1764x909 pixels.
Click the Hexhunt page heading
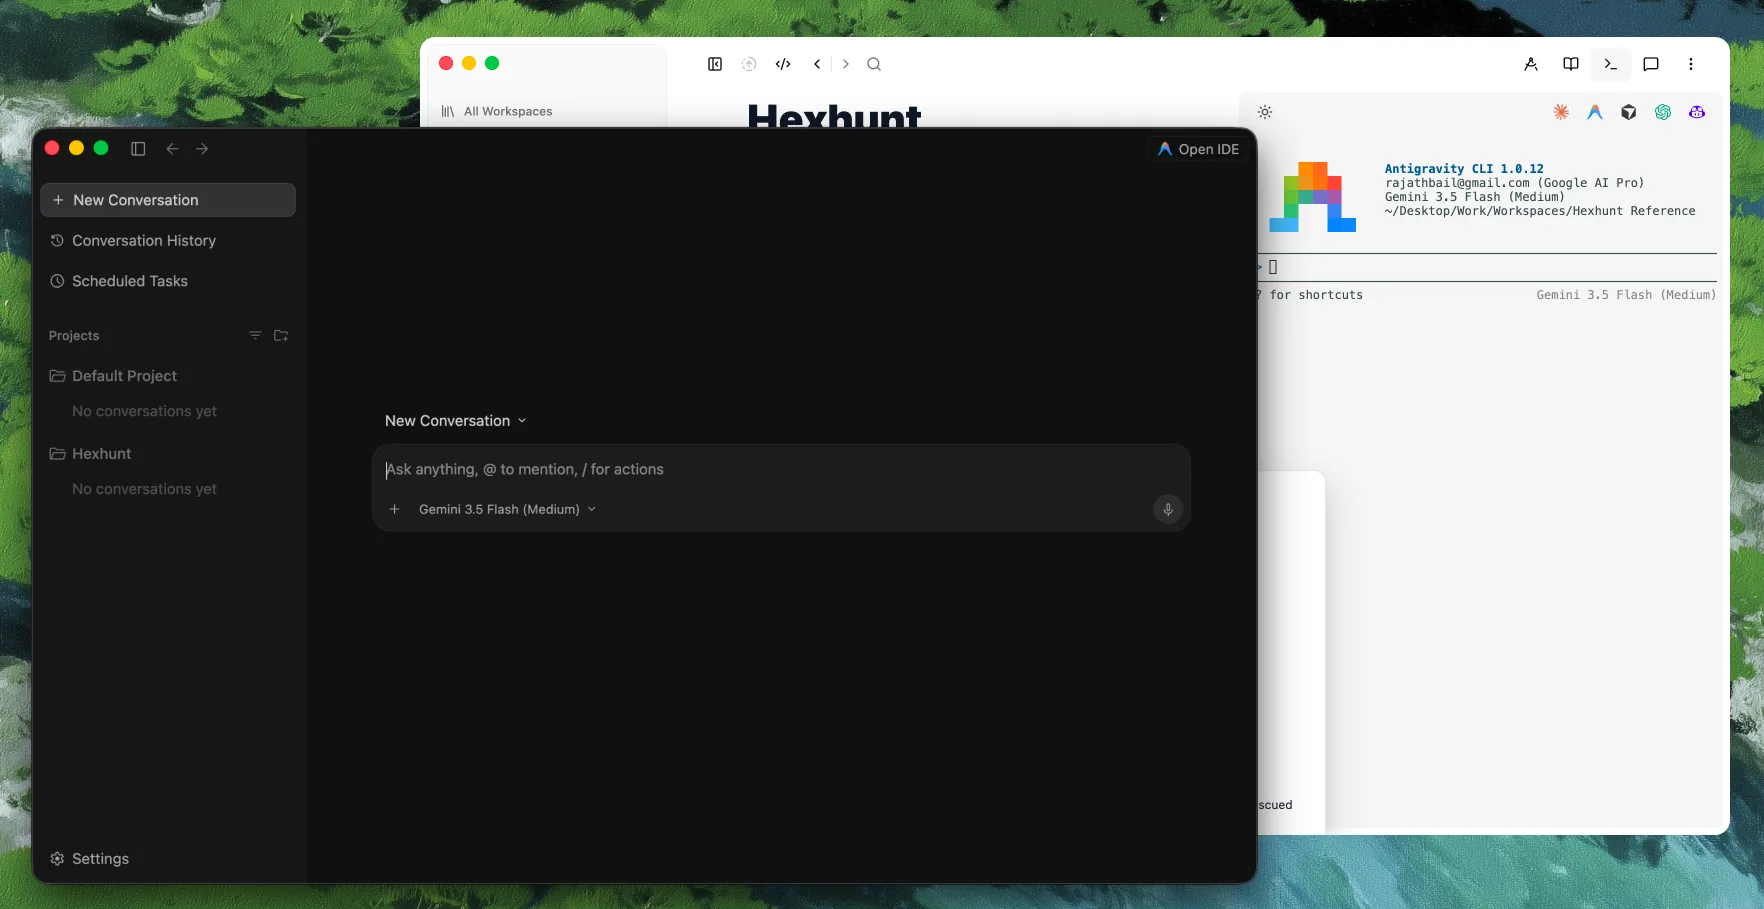pyautogui.click(x=835, y=115)
